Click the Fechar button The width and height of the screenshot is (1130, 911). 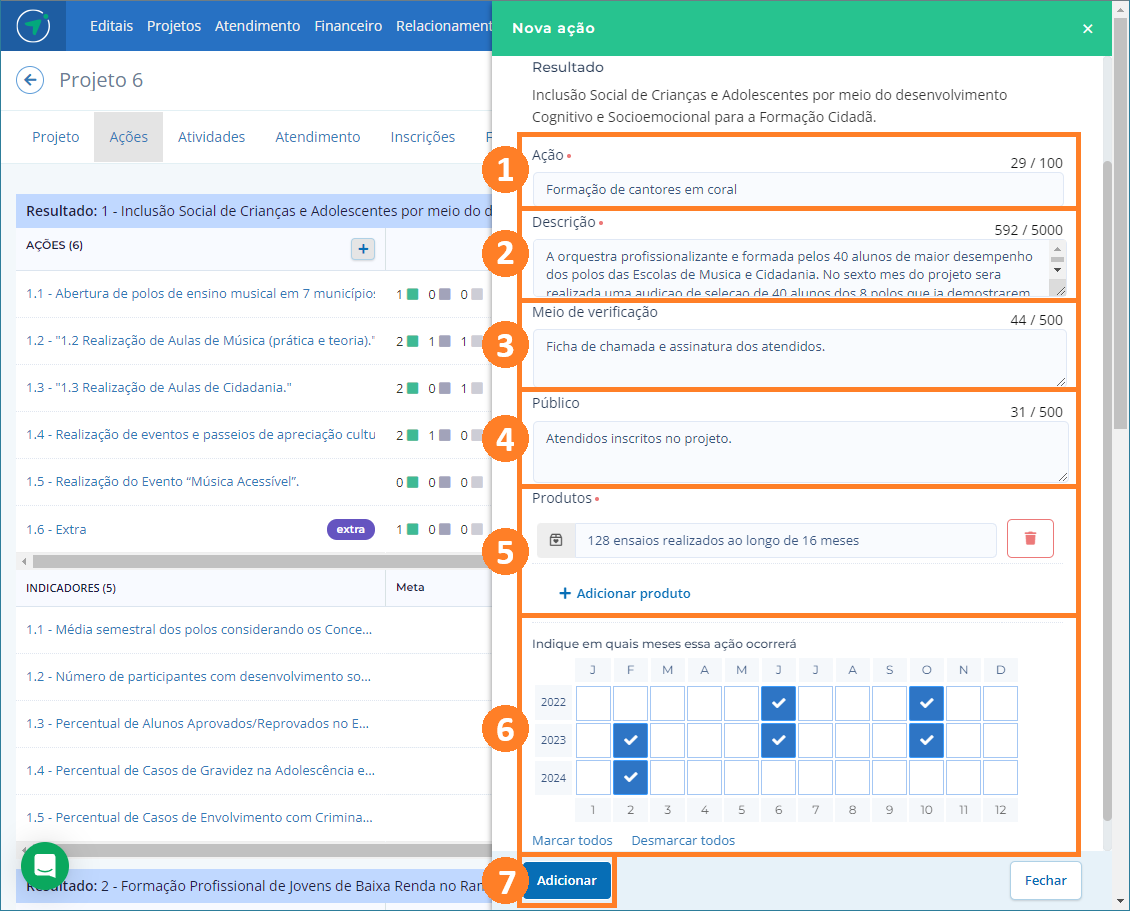(x=1045, y=881)
